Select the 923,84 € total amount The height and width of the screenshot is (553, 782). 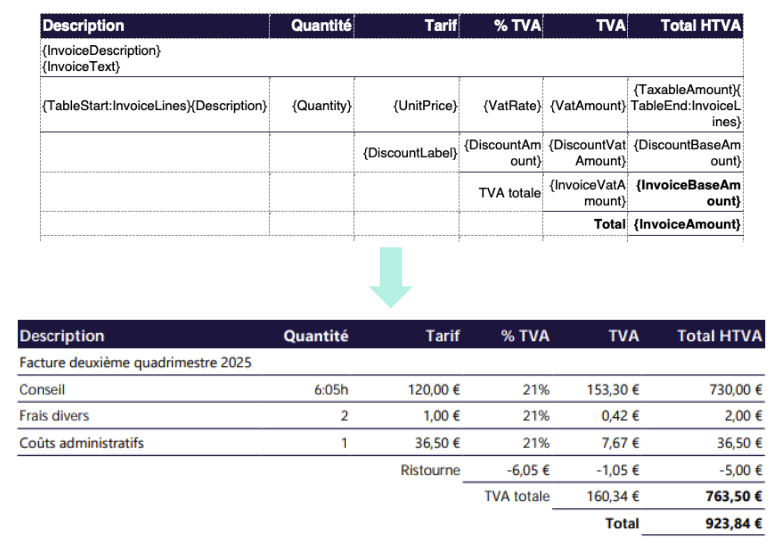click(734, 523)
